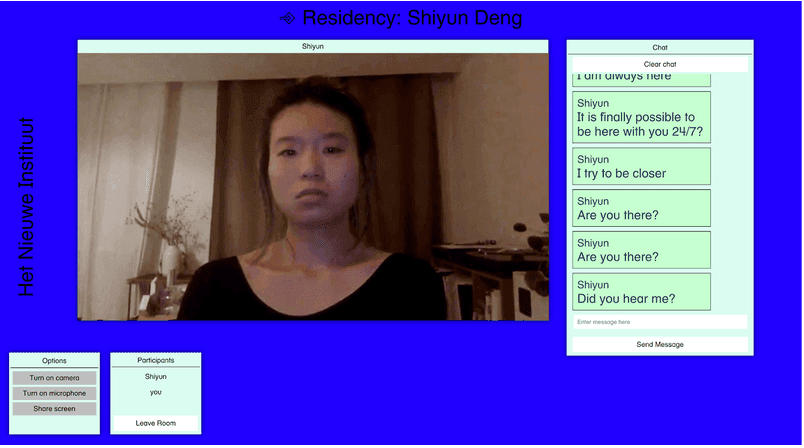
Task: Start sharing your screen
Action: (54, 408)
